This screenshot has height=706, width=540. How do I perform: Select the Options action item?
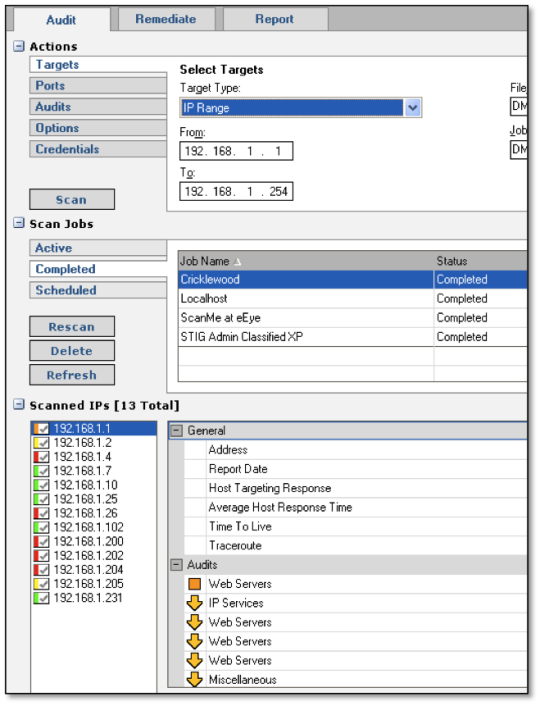(x=98, y=128)
